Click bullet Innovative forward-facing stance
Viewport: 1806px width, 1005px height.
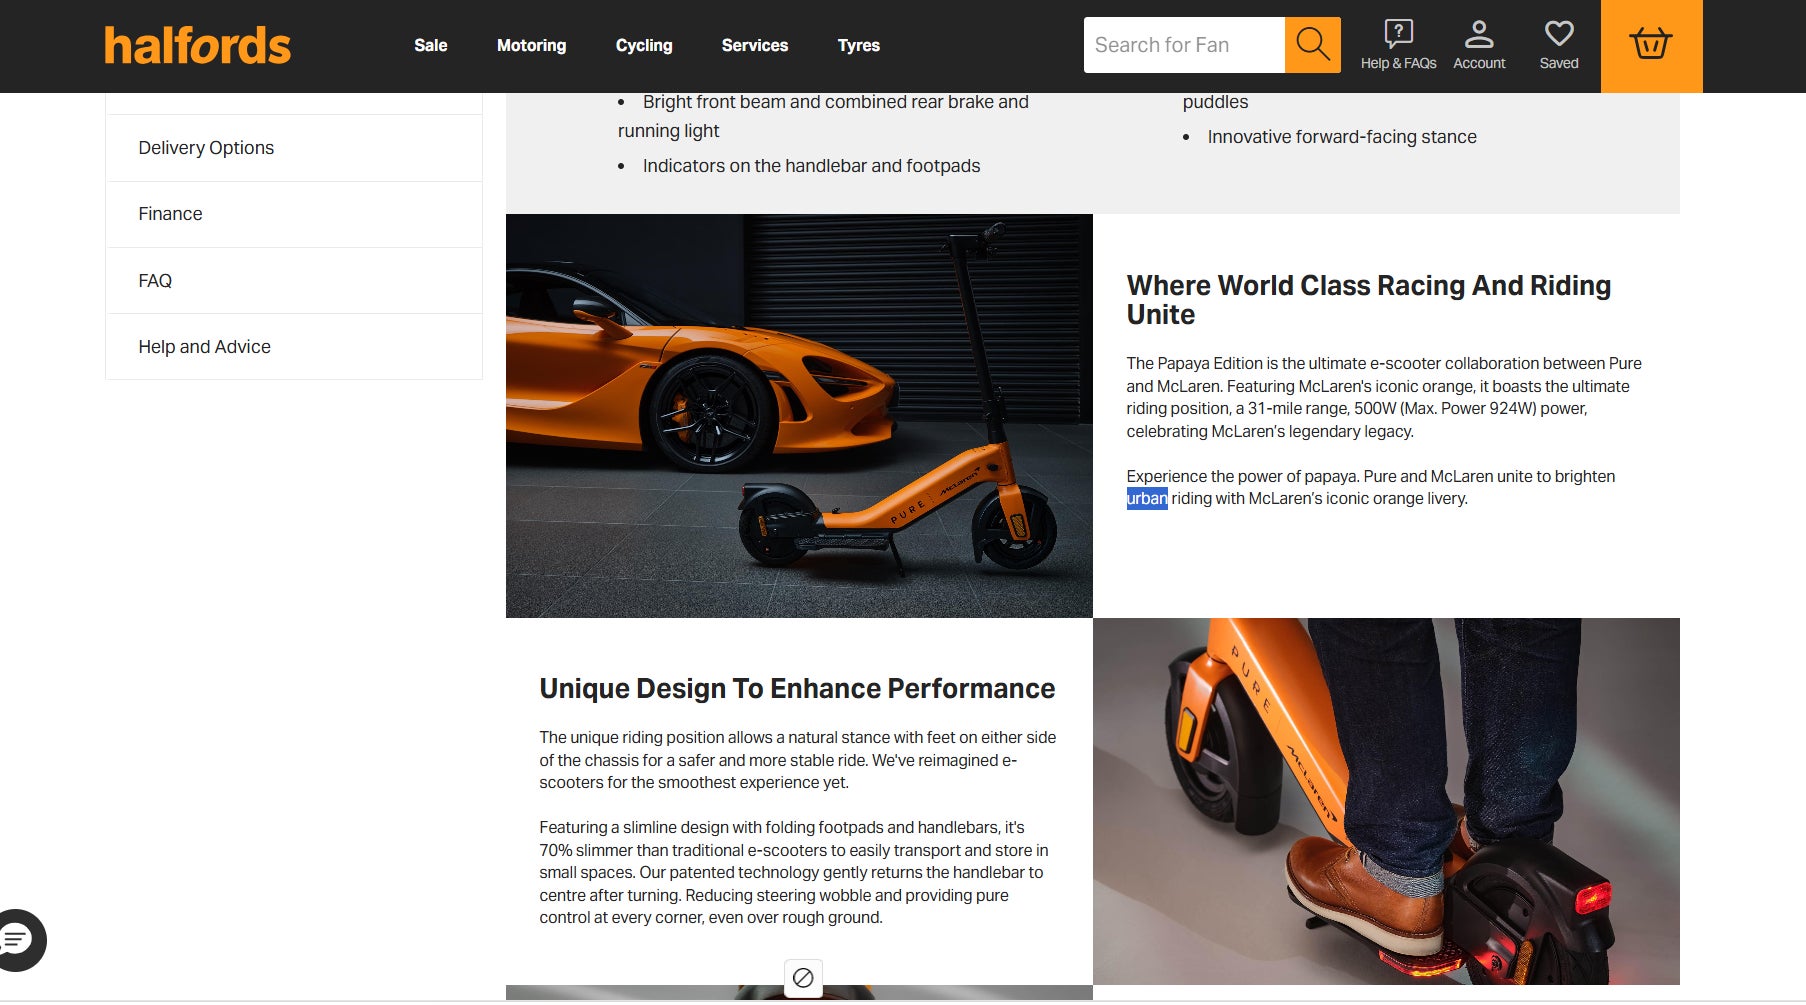[x=1342, y=137]
